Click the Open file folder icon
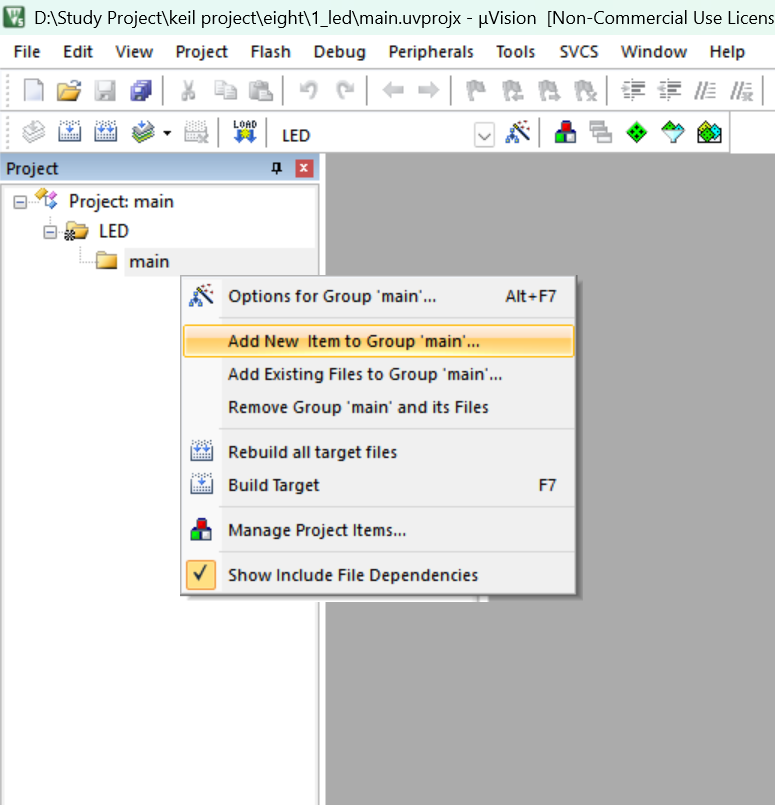Viewport: 775px width, 805px height. click(69, 91)
